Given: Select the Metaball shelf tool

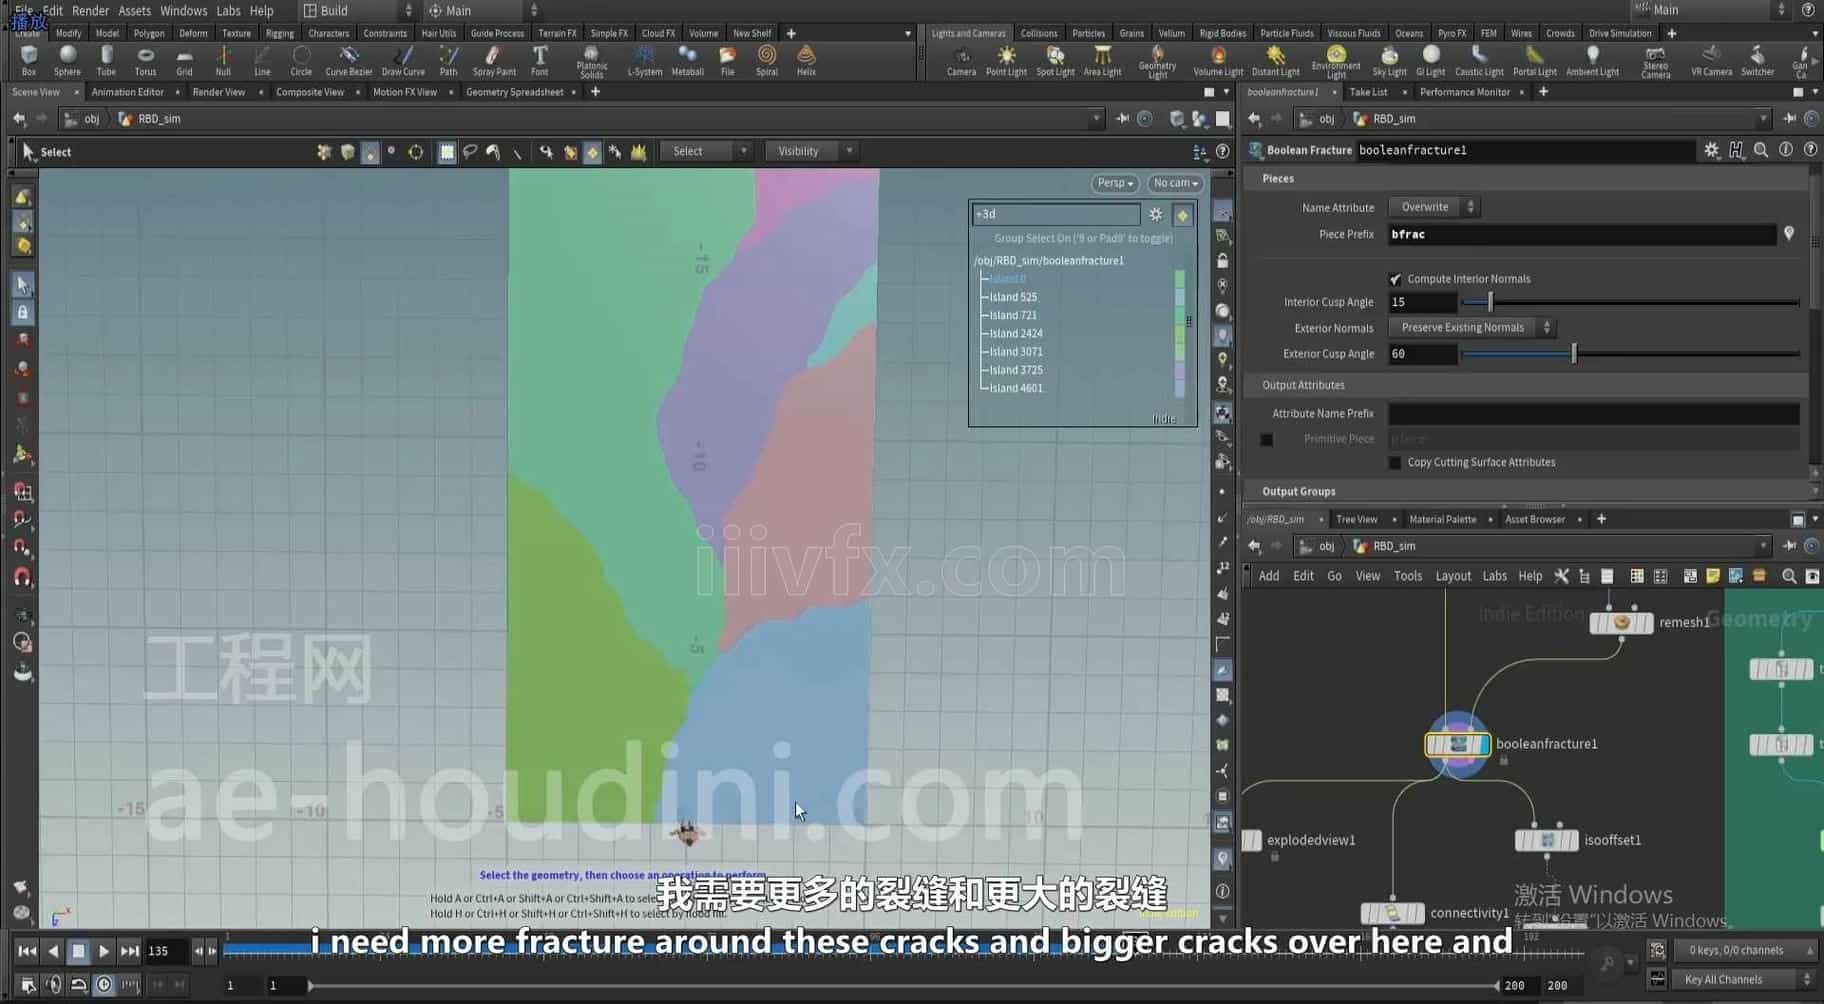Looking at the screenshot, I should [687, 60].
